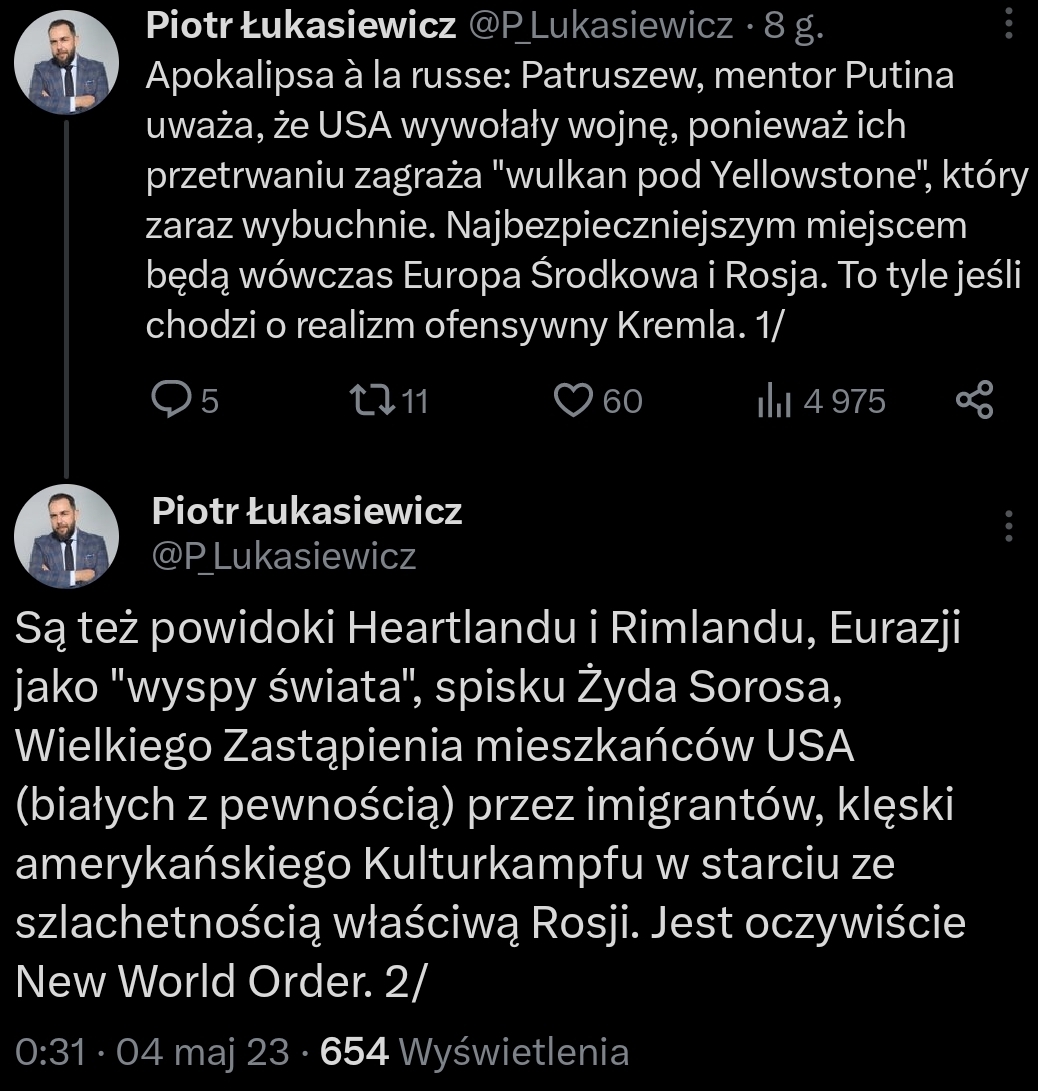Open view analytics bar-chart icon
Viewport: 1038px width, 1091px height.
point(773,401)
